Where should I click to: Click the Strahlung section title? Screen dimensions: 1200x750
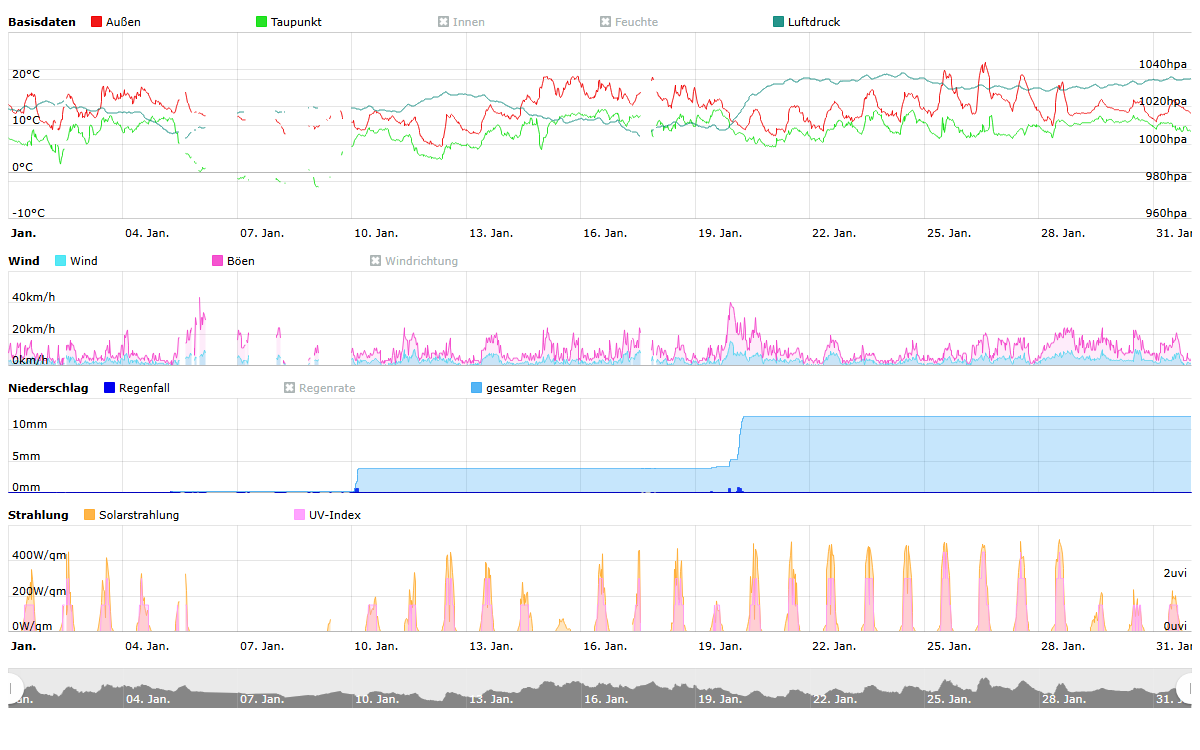click(x=38, y=515)
